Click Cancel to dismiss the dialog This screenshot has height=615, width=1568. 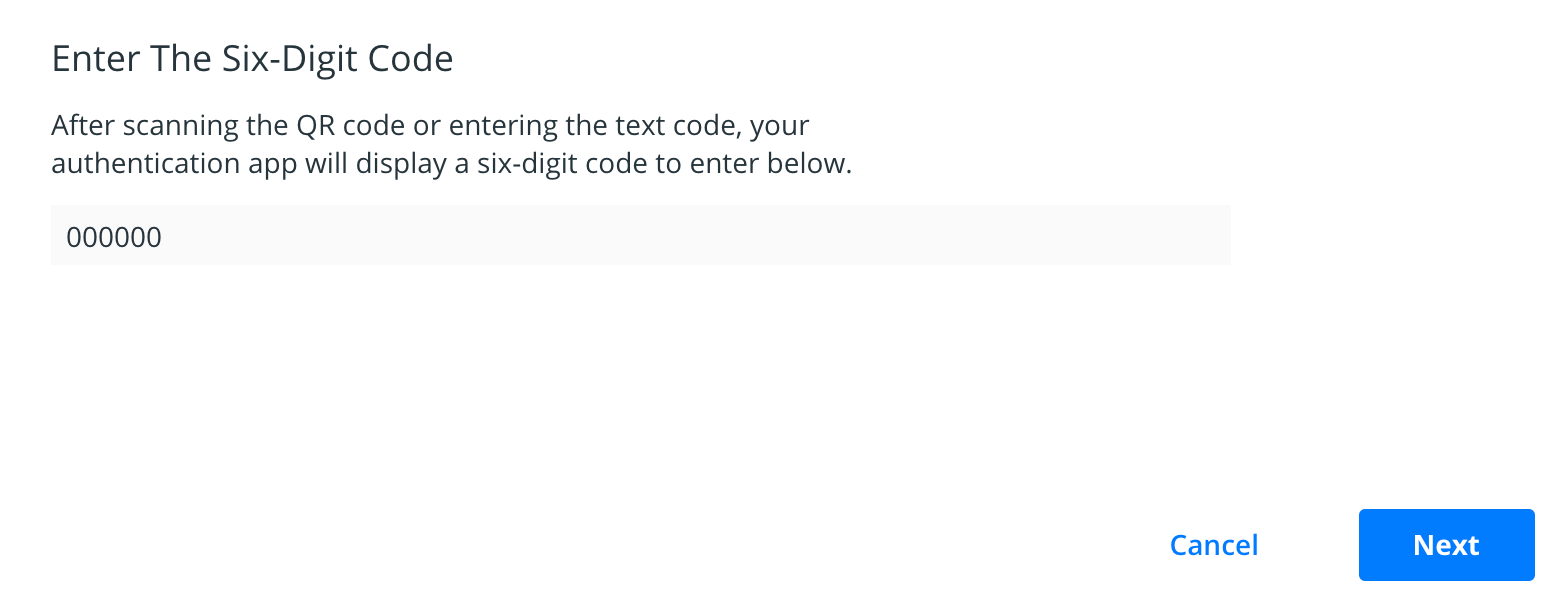(x=1213, y=545)
